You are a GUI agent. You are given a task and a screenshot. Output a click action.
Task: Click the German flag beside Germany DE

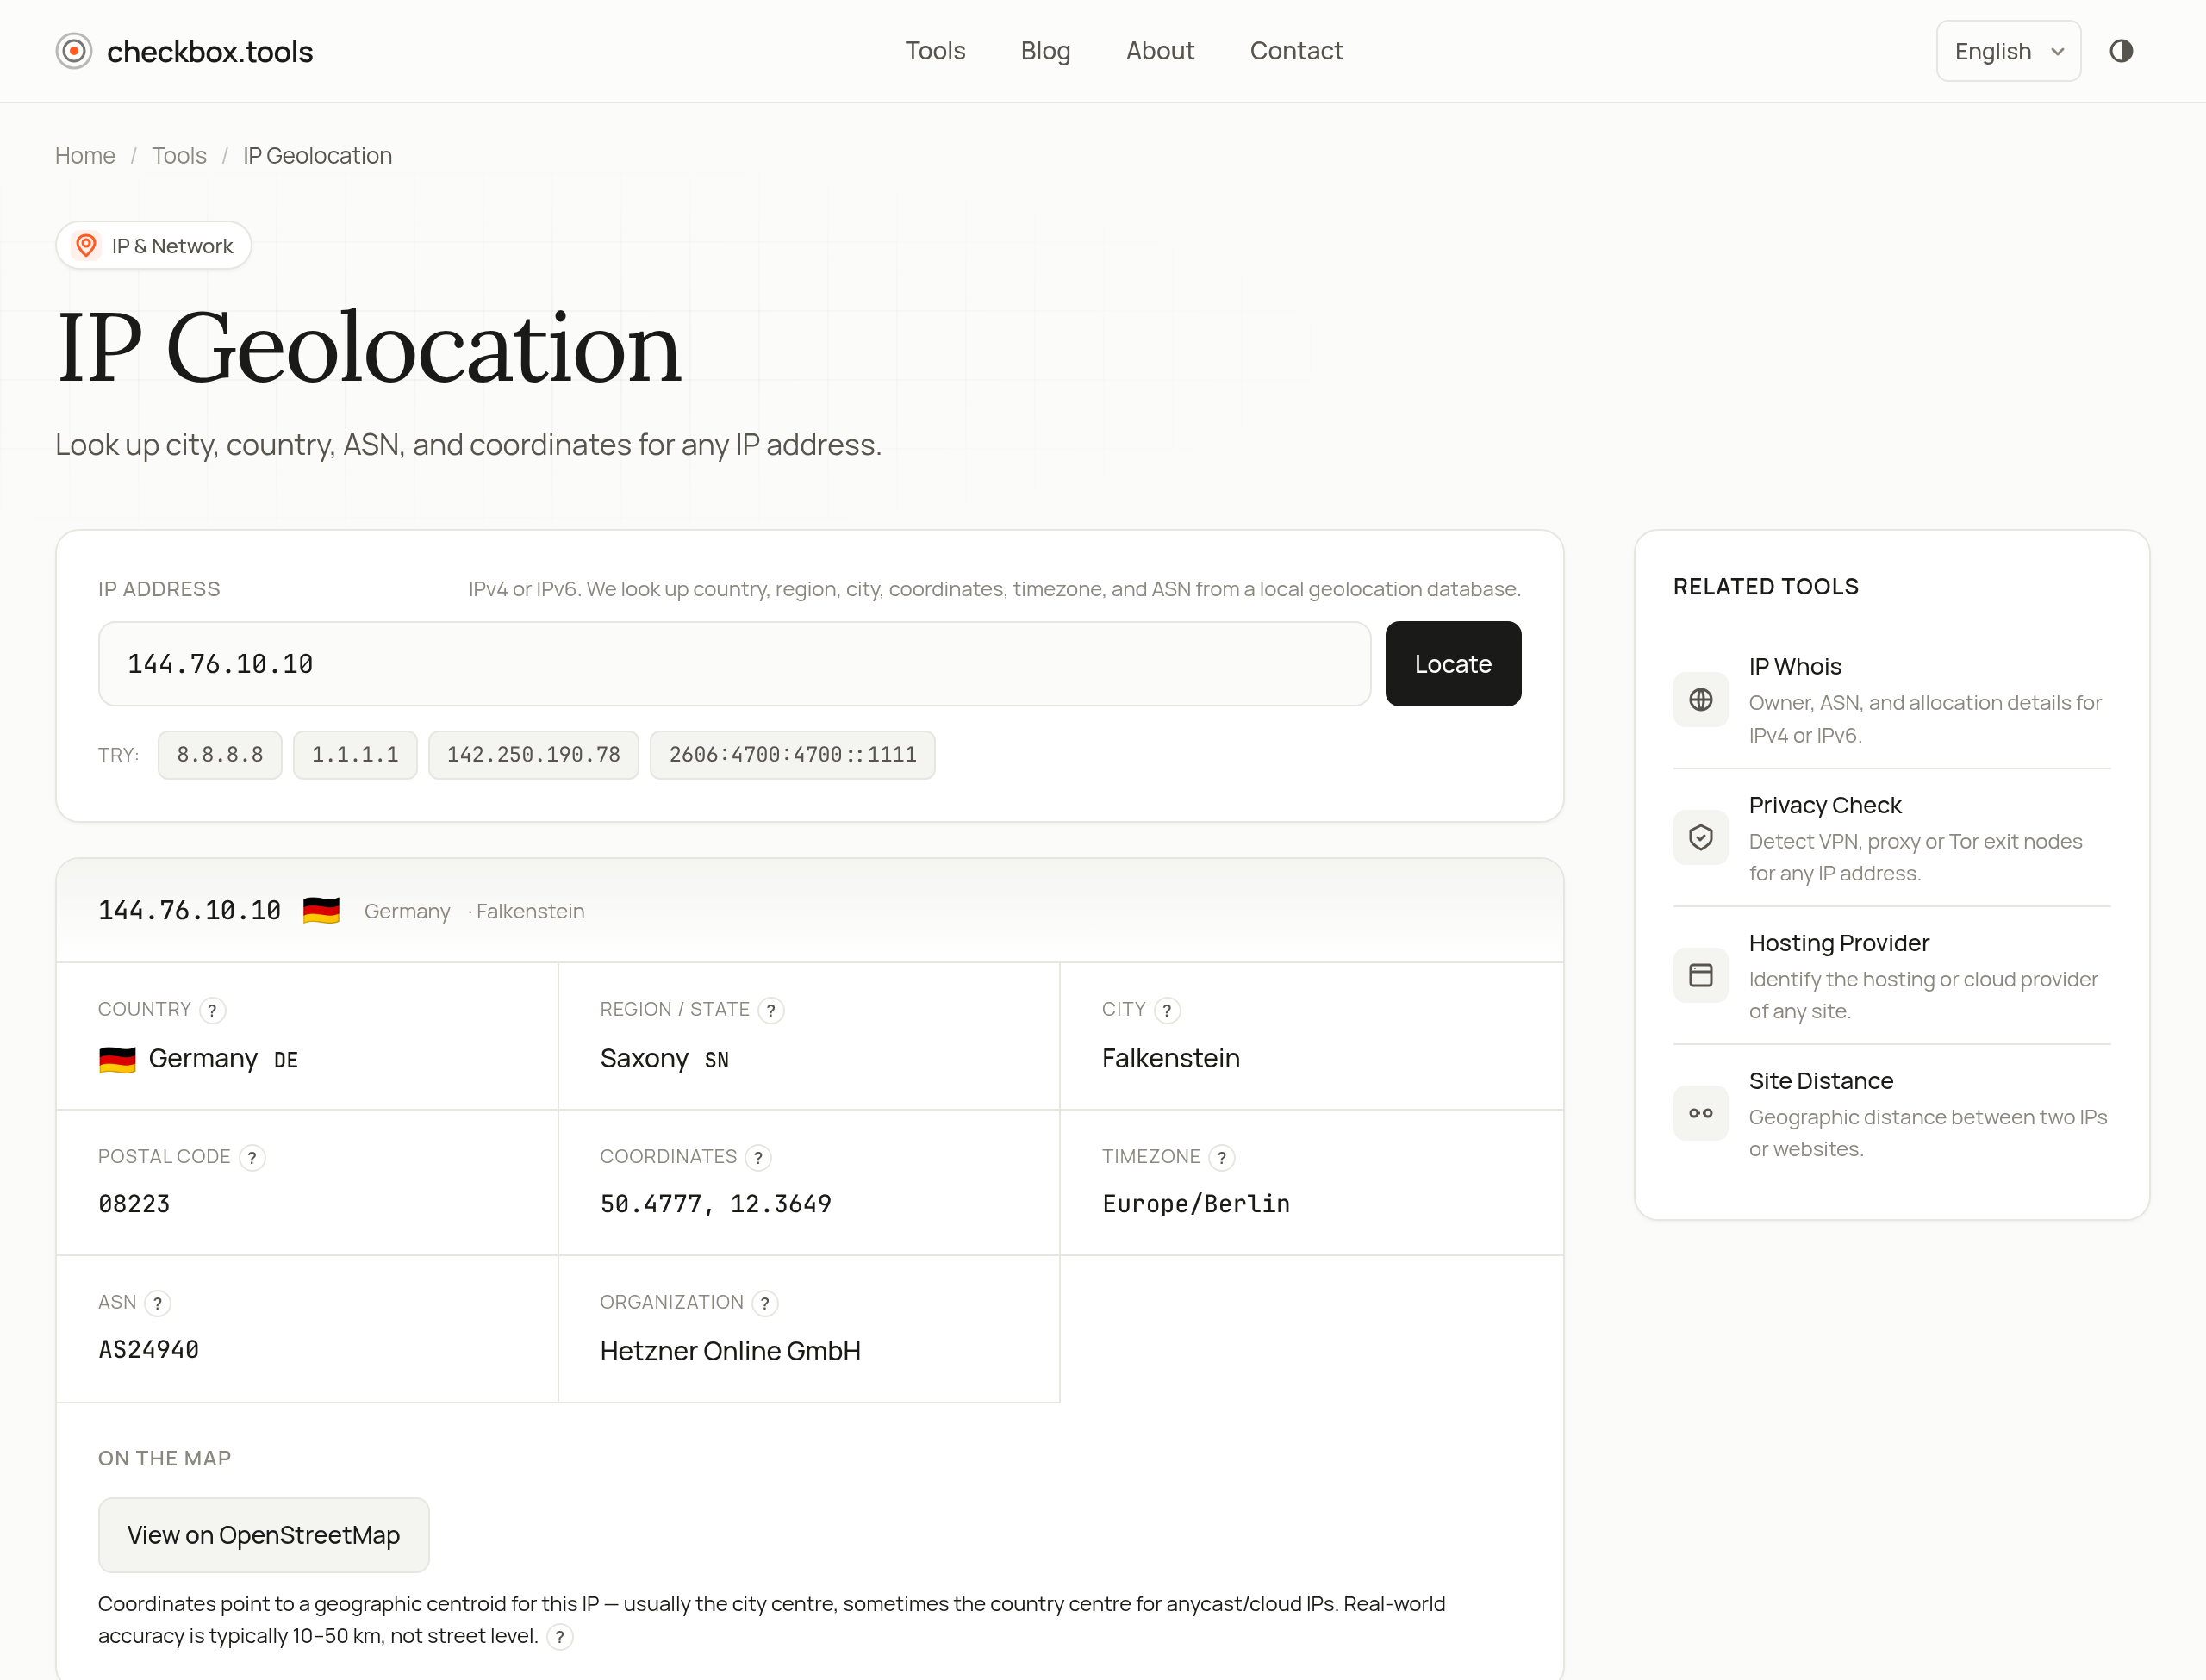(x=117, y=1060)
